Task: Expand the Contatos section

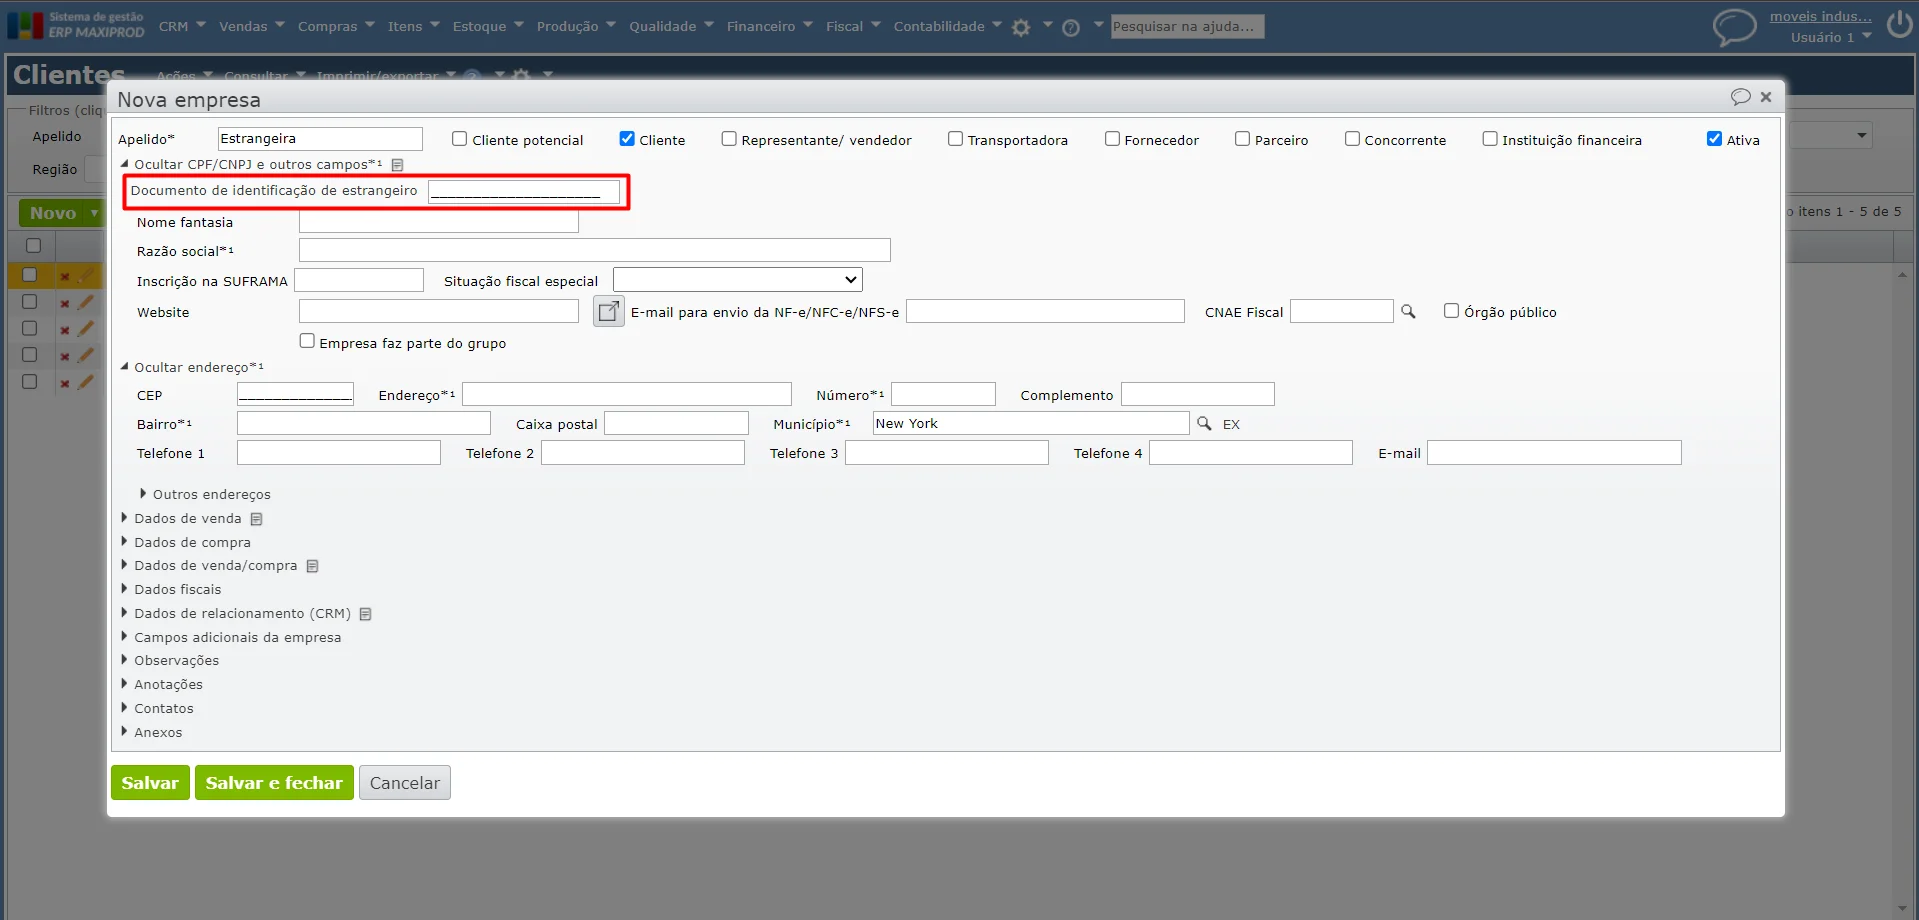Action: coord(125,708)
